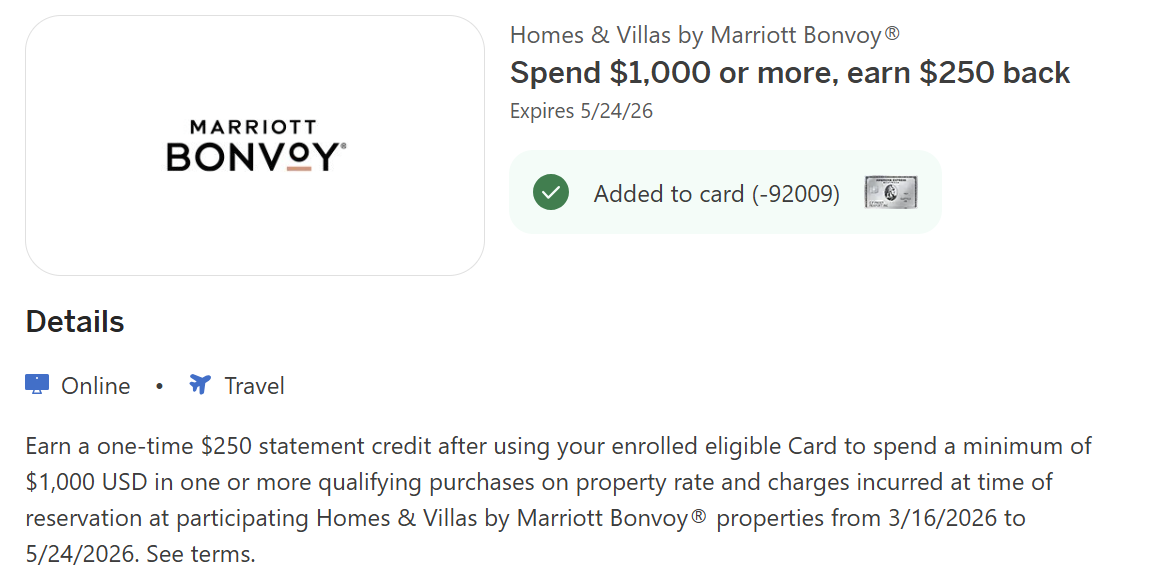1154x580 pixels.
Task: Click the Added to card (-92009) status
Action: tap(716, 193)
